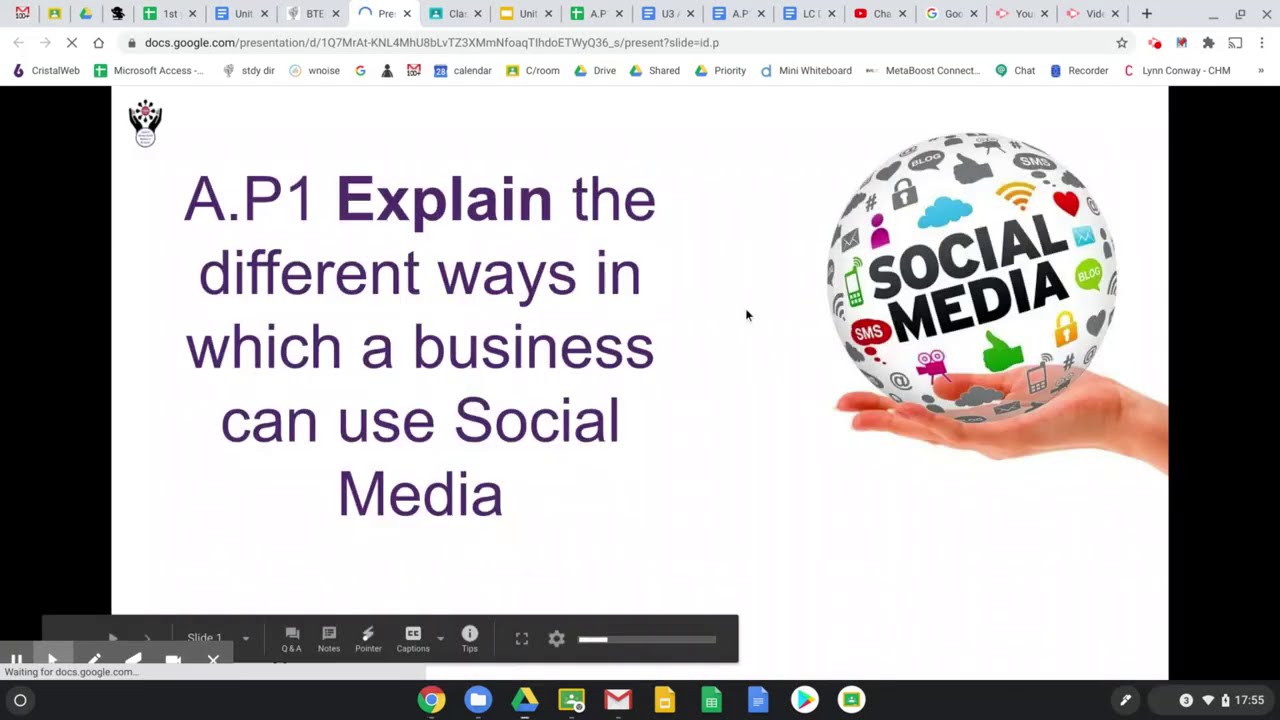Viewport: 1280px width, 720px height.
Task: Activate the laser Pointer tool
Action: tap(368, 639)
